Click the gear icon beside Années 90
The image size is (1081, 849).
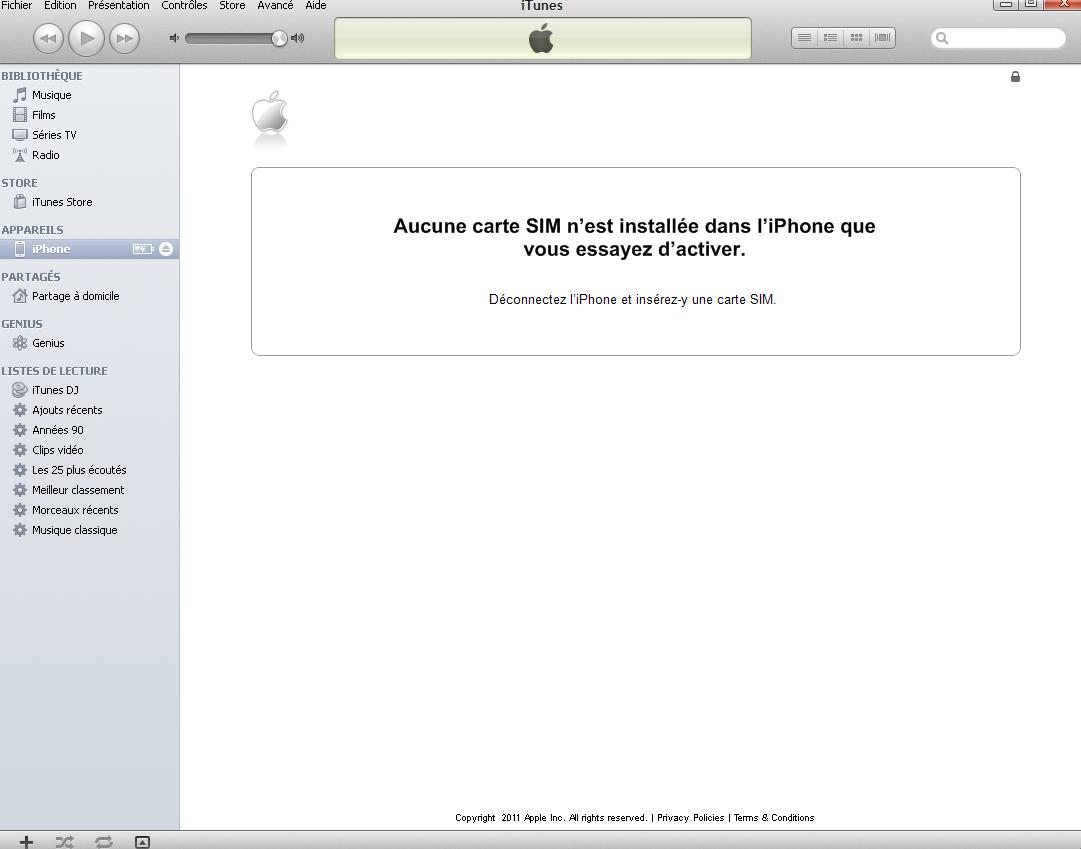coord(20,430)
